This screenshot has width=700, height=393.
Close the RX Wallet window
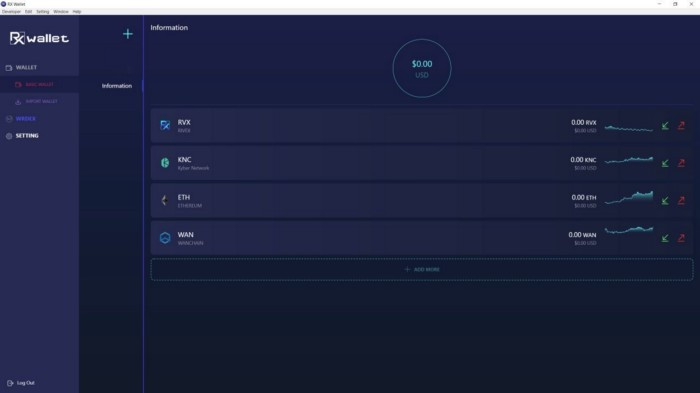tap(691, 4)
